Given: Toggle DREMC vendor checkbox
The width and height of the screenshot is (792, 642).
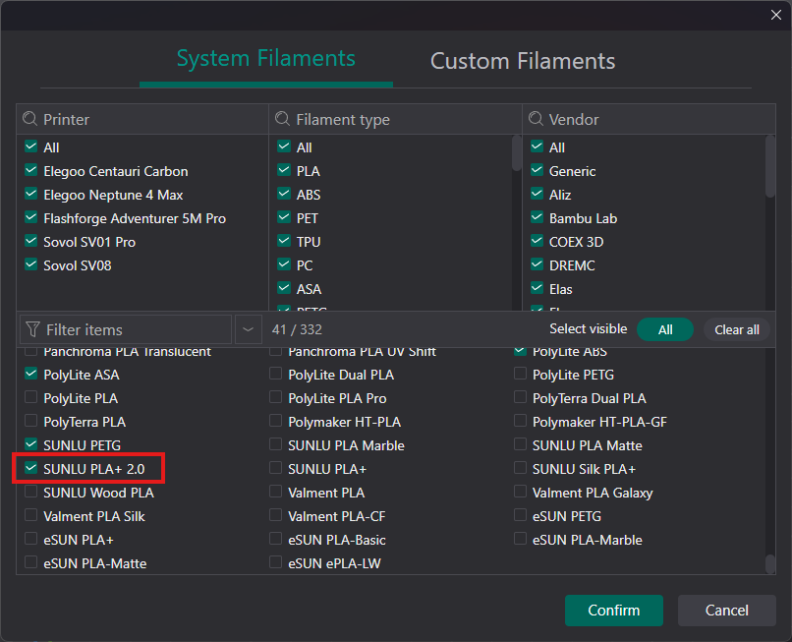Looking at the screenshot, I should tap(537, 265).
